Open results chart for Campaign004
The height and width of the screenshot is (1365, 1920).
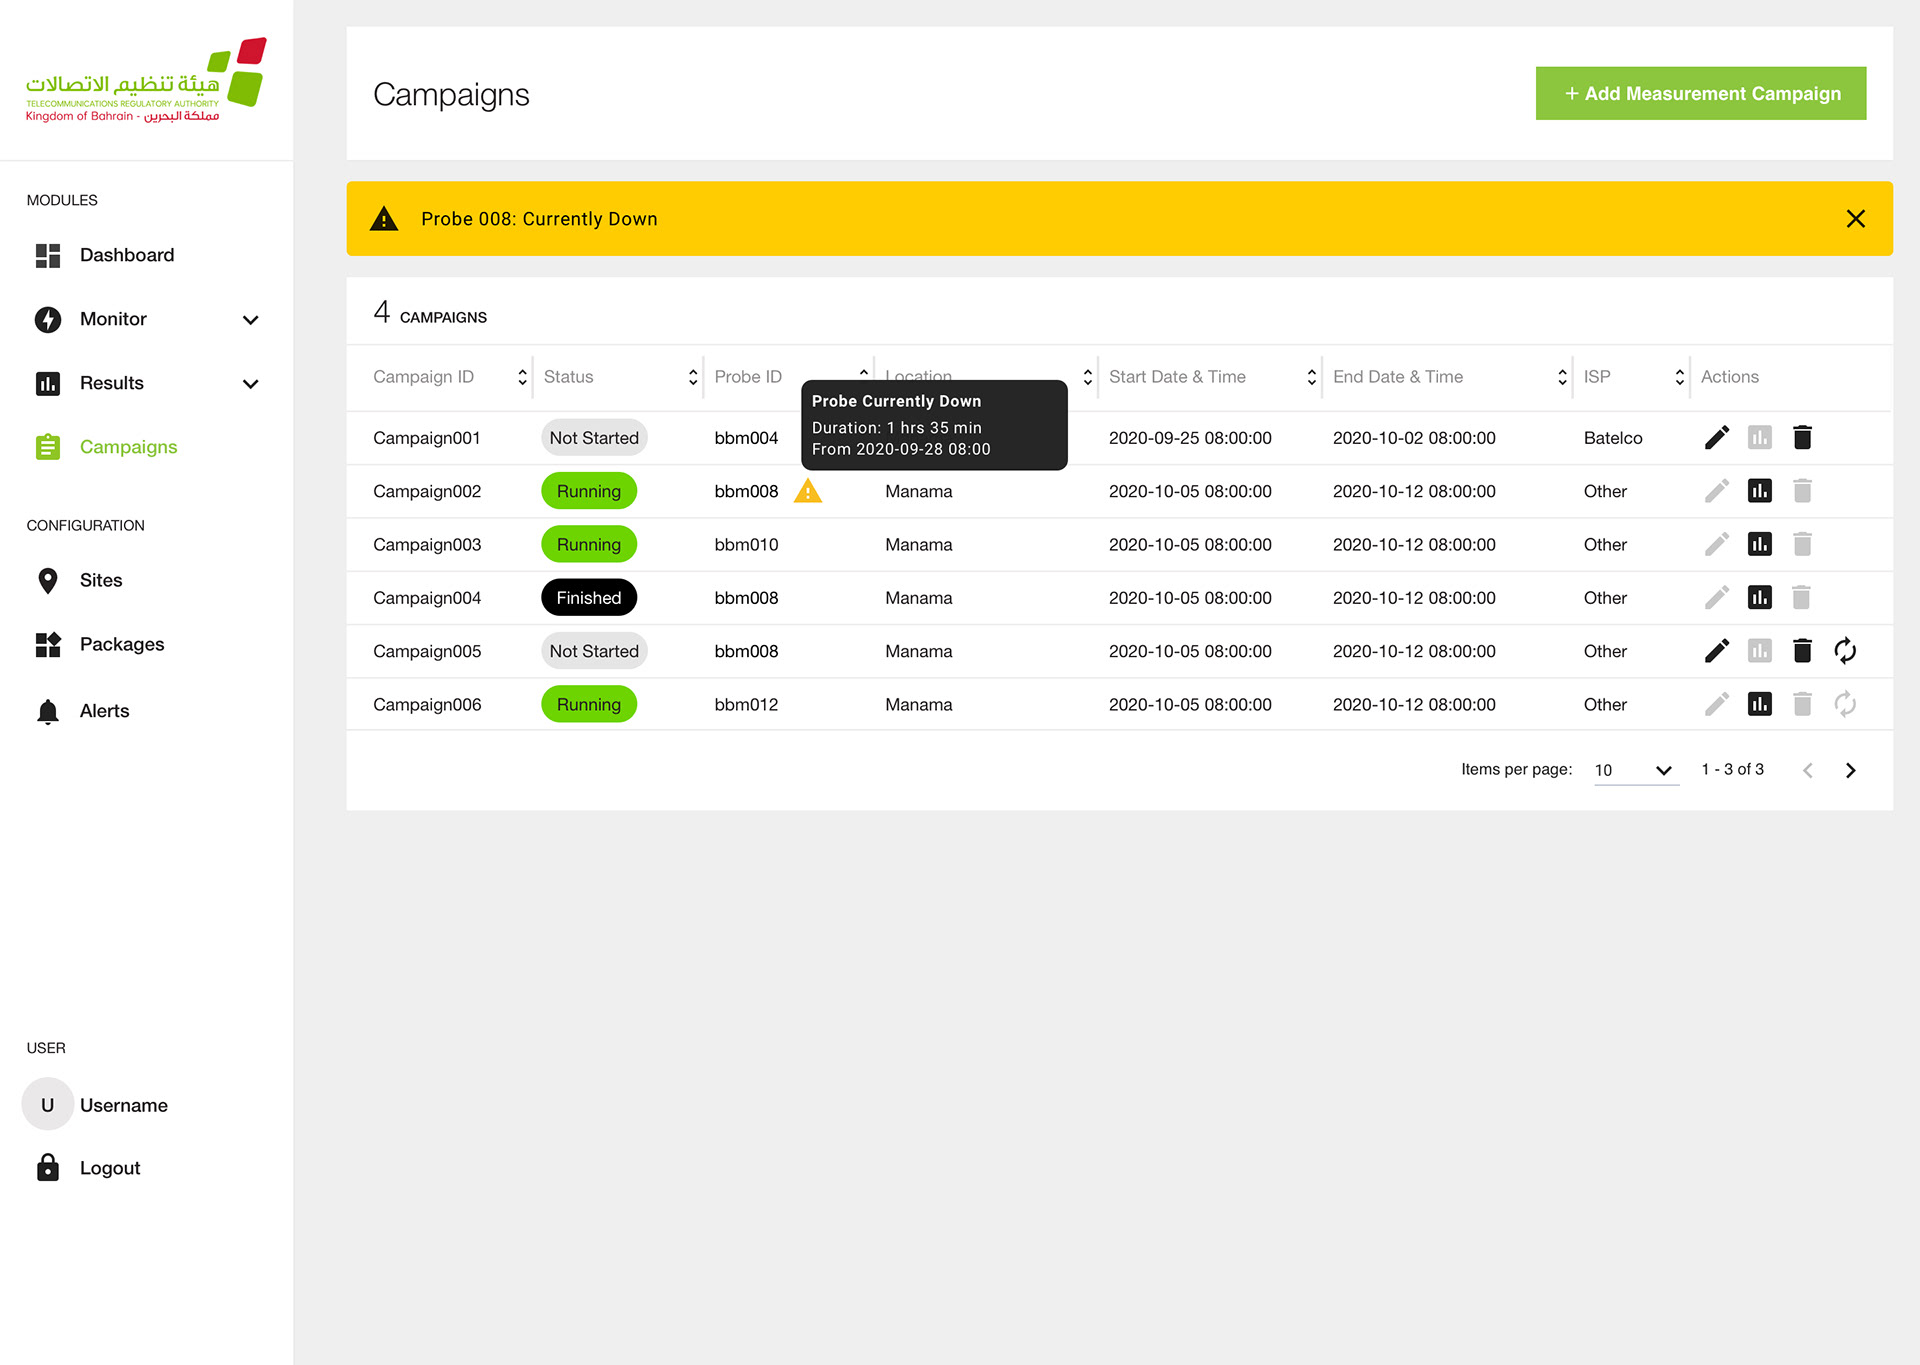tap(1759, 598)
